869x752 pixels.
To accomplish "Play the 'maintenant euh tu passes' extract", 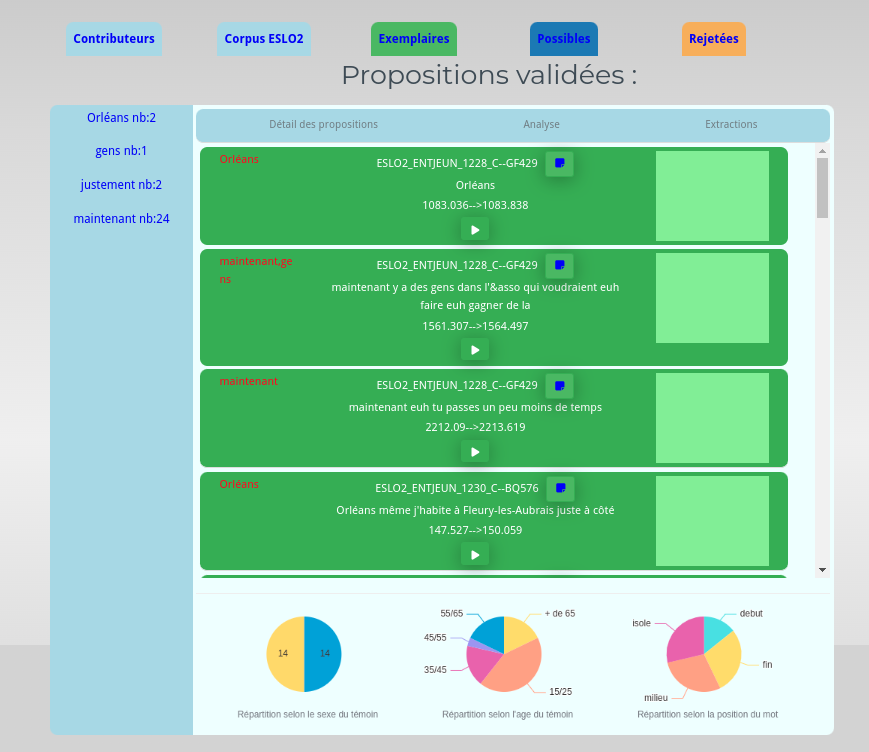I will point(475,452).
